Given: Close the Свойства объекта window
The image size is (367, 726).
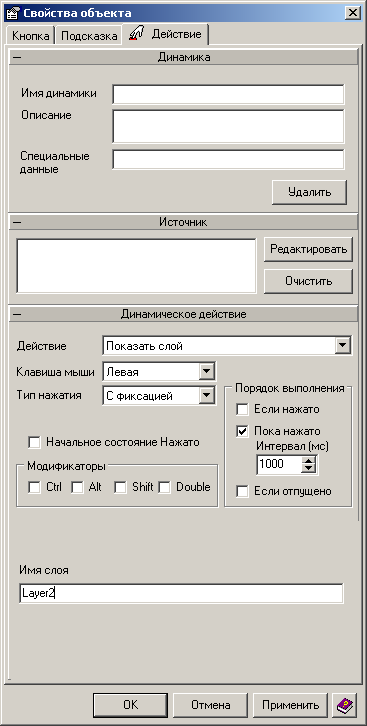Looking at the screenshot, I should (353, 13).
